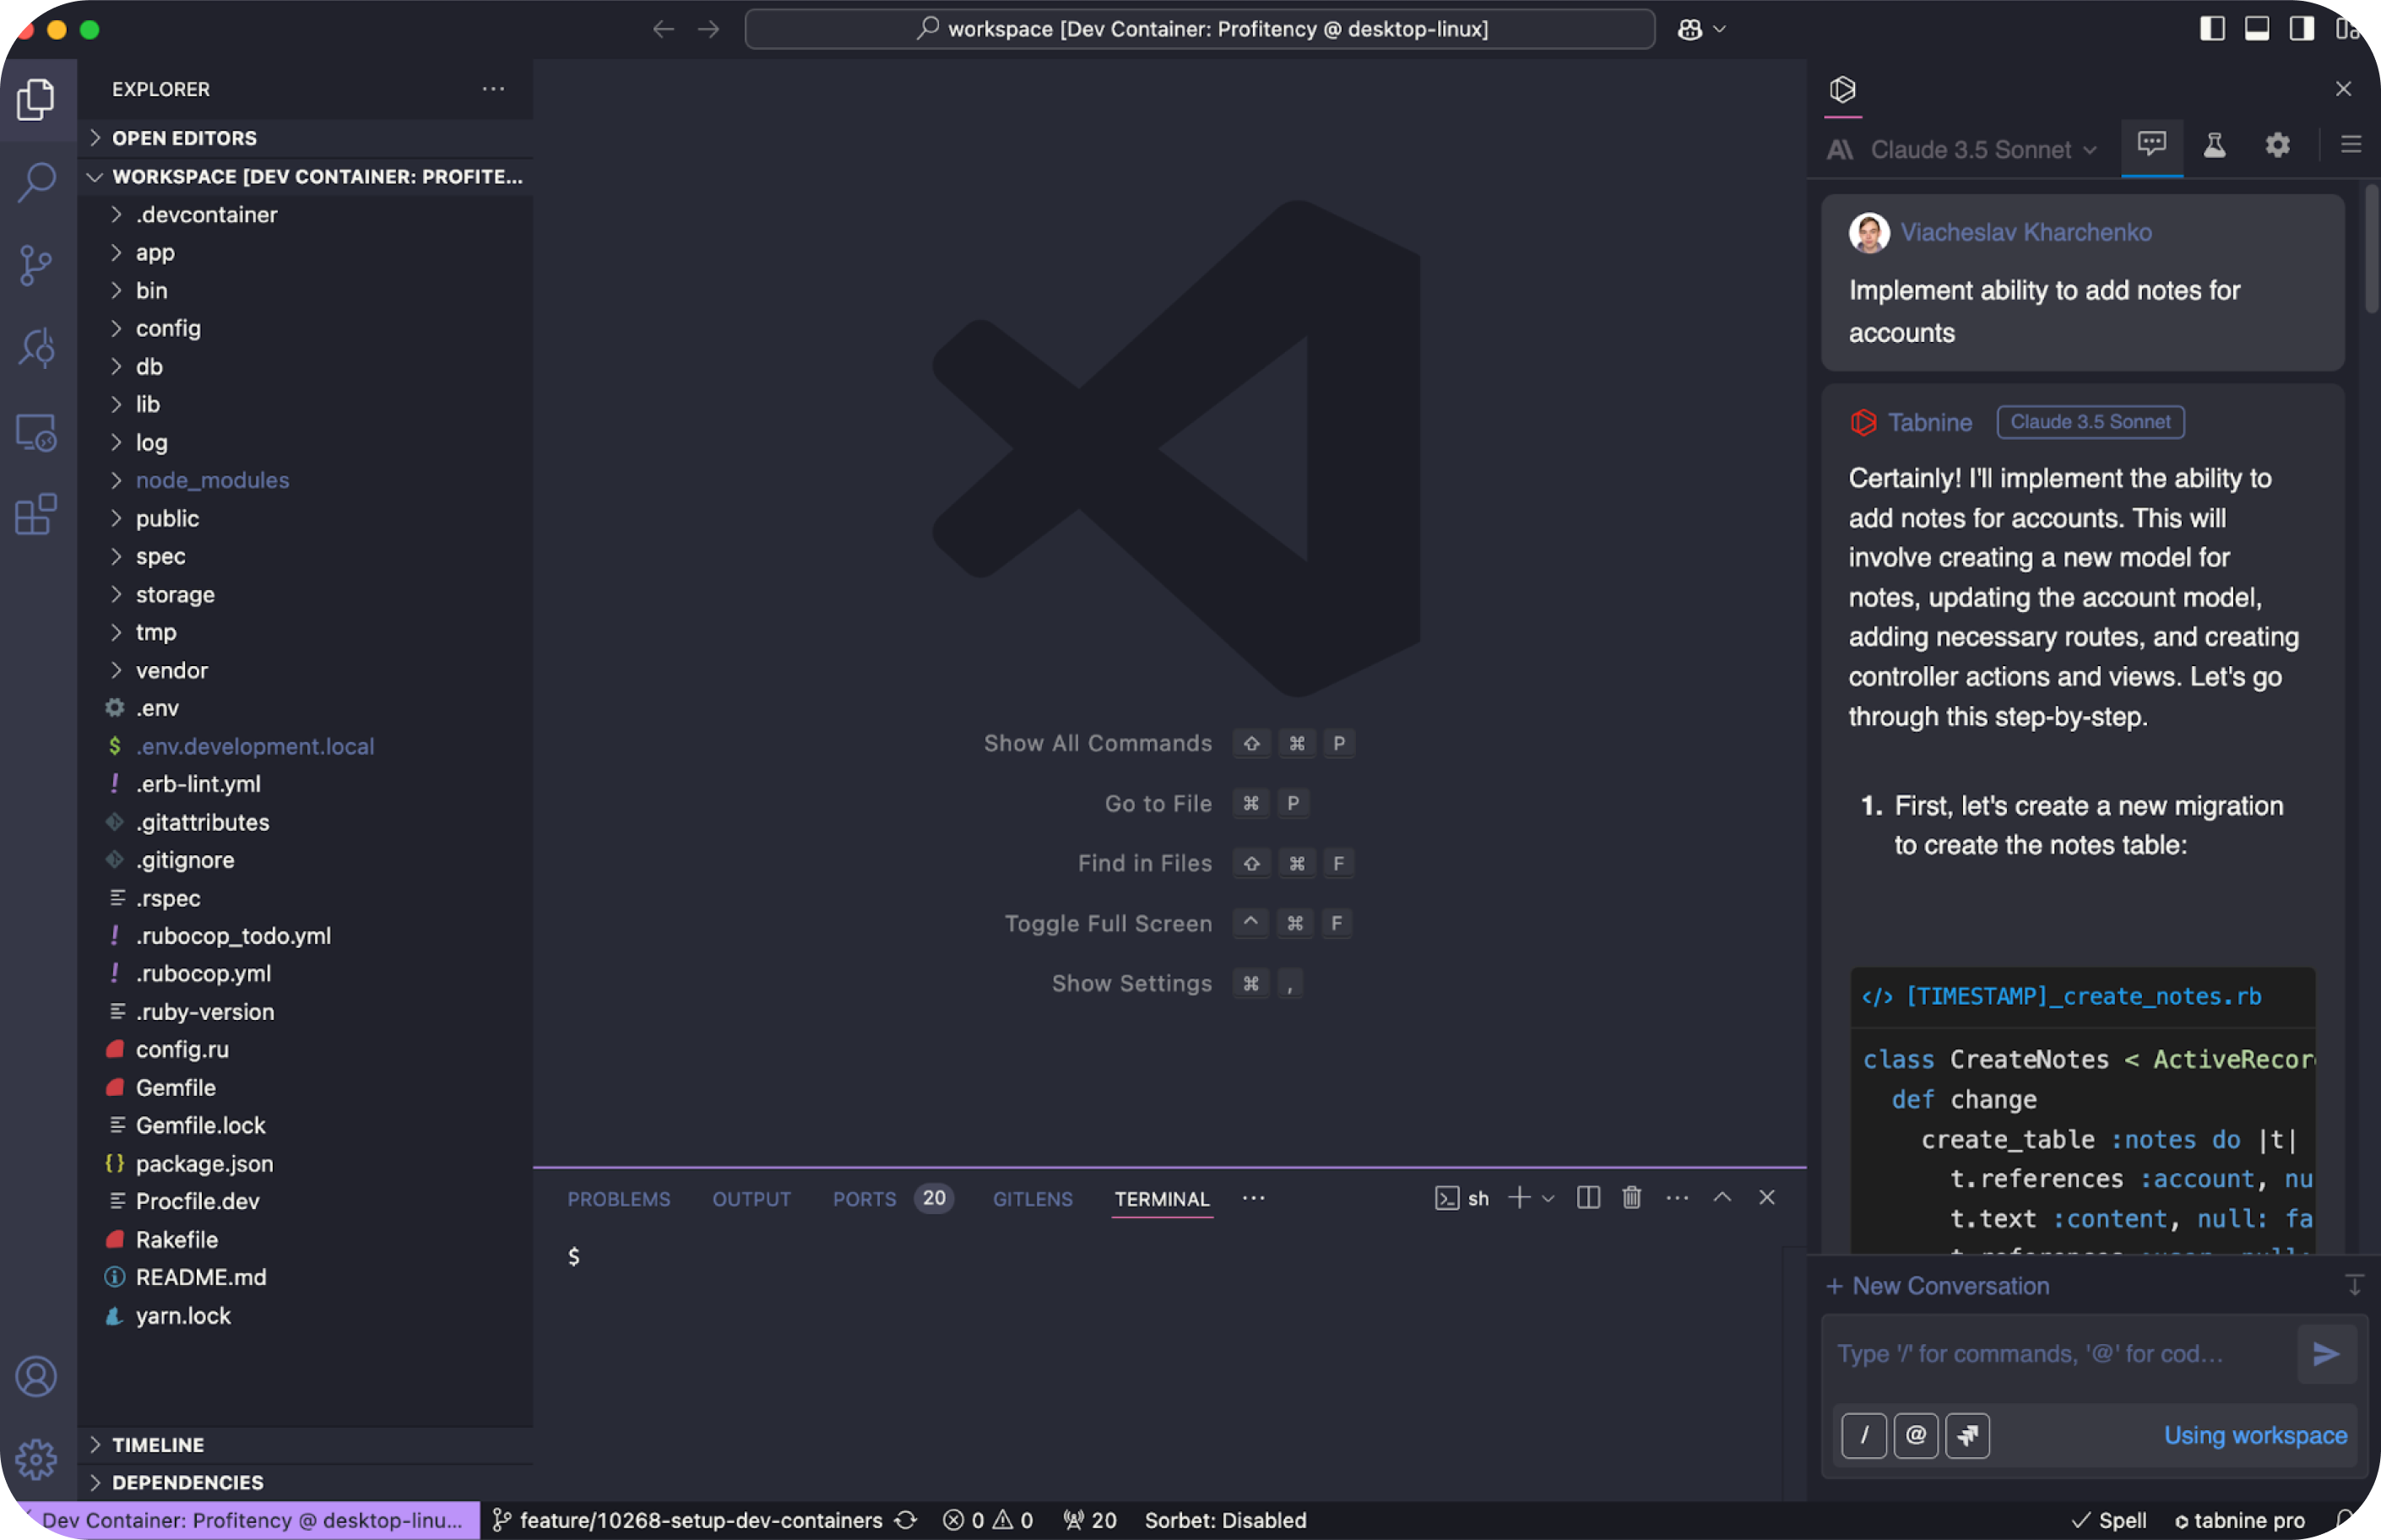Open the Extensions view

click(x=37, y=514)
